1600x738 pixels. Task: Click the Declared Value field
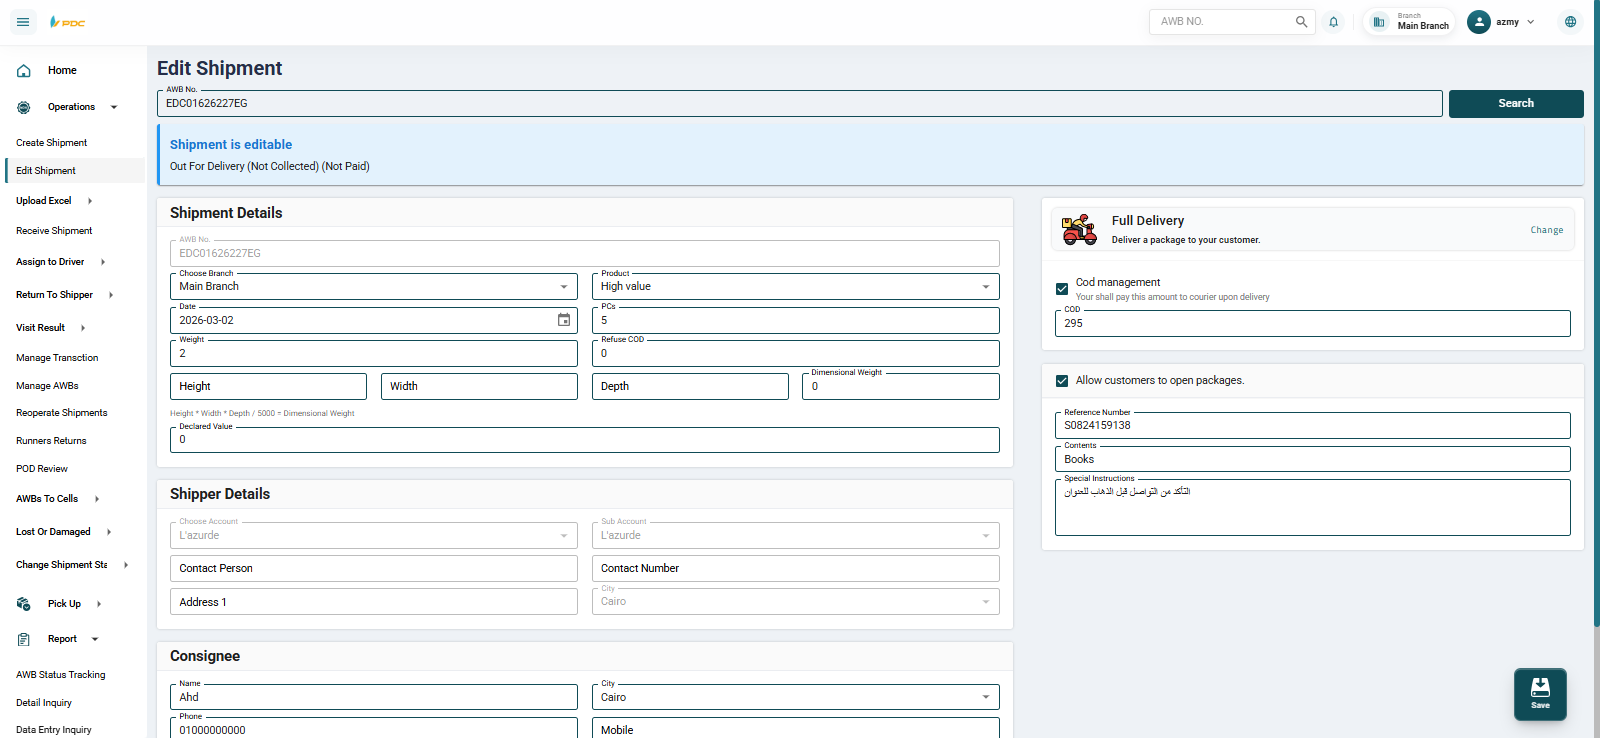pos(585,440)
